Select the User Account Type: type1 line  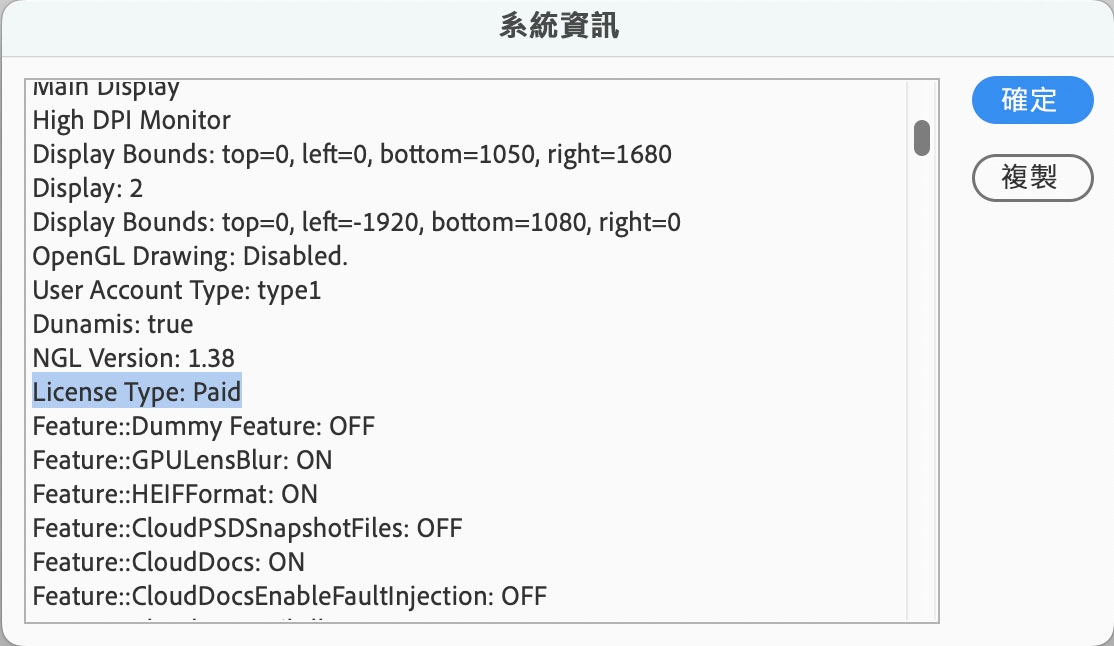[177, 291]
